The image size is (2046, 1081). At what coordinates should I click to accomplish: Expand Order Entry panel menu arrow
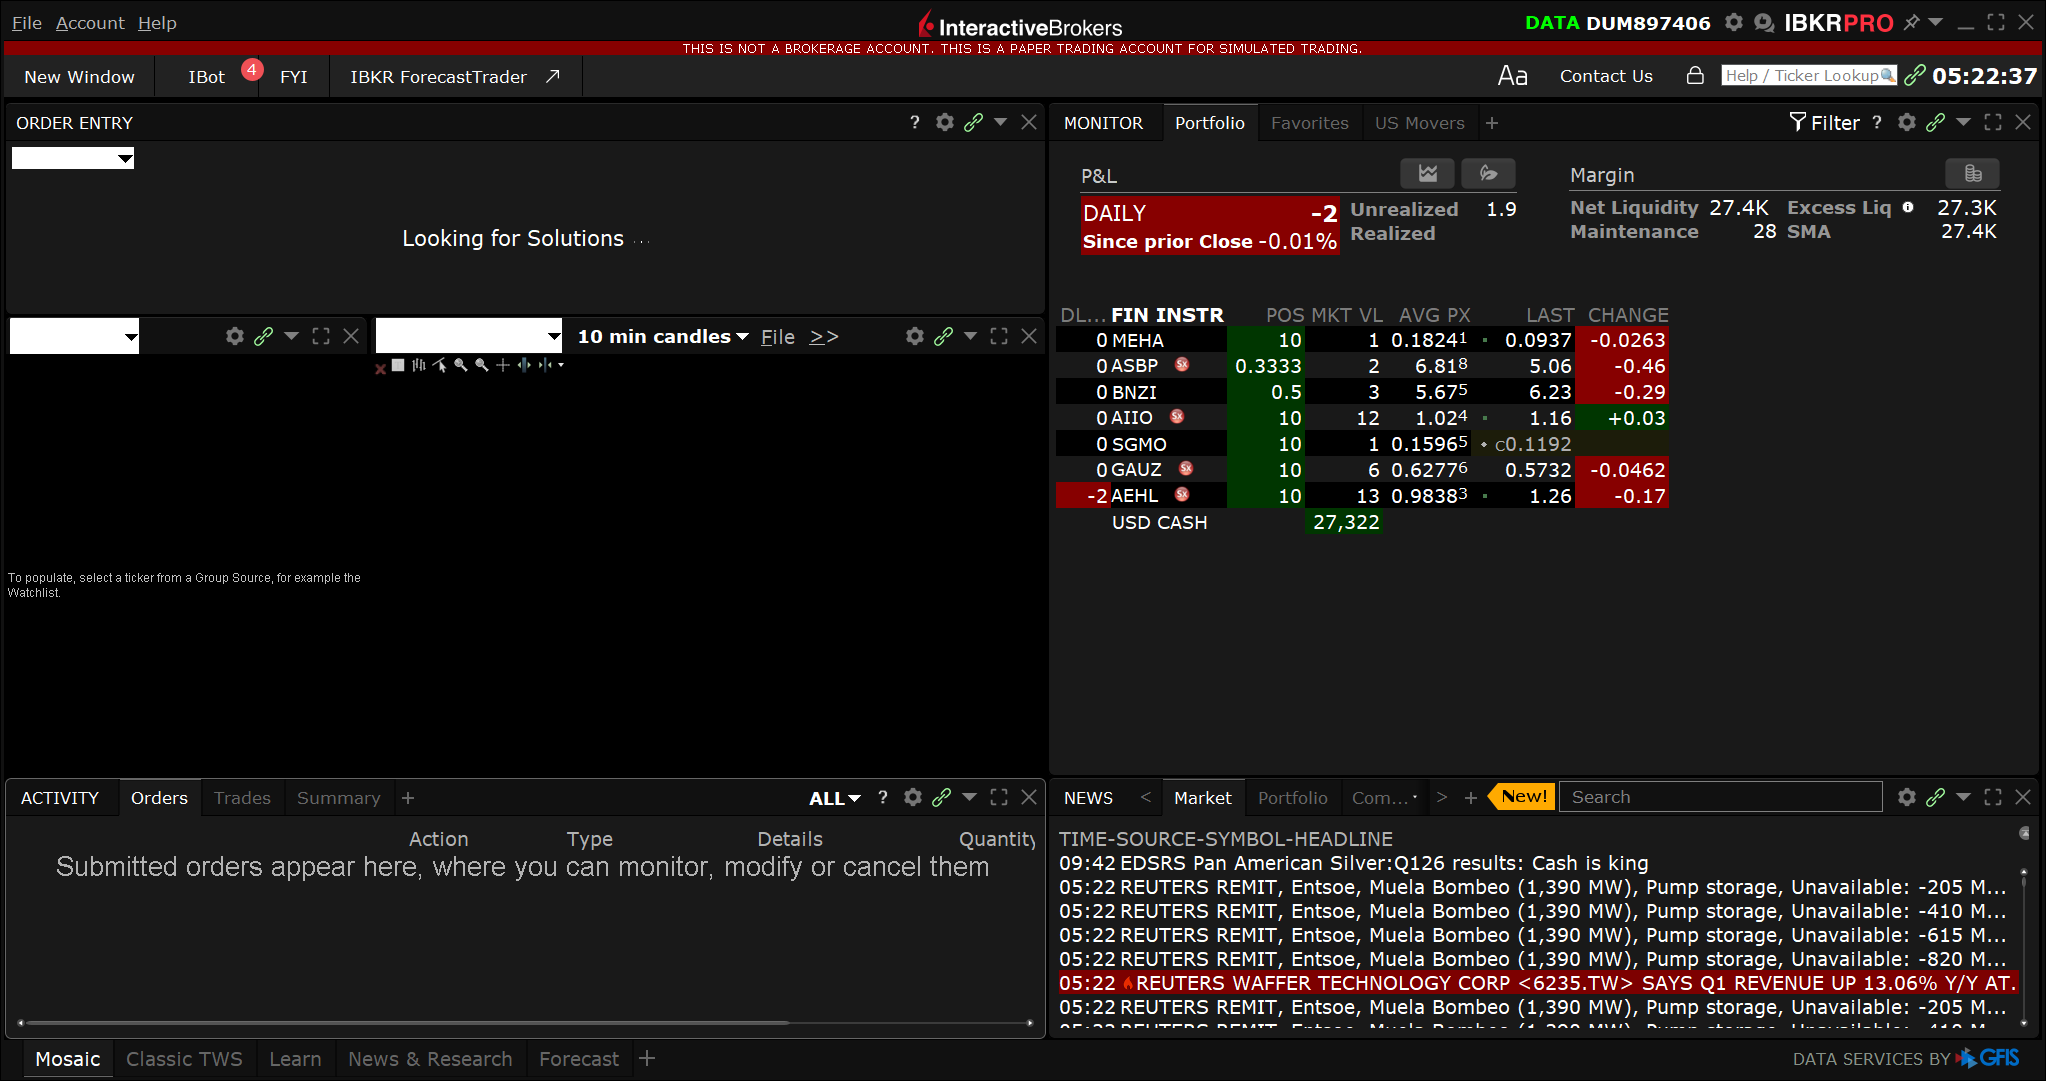point(1000,122)
